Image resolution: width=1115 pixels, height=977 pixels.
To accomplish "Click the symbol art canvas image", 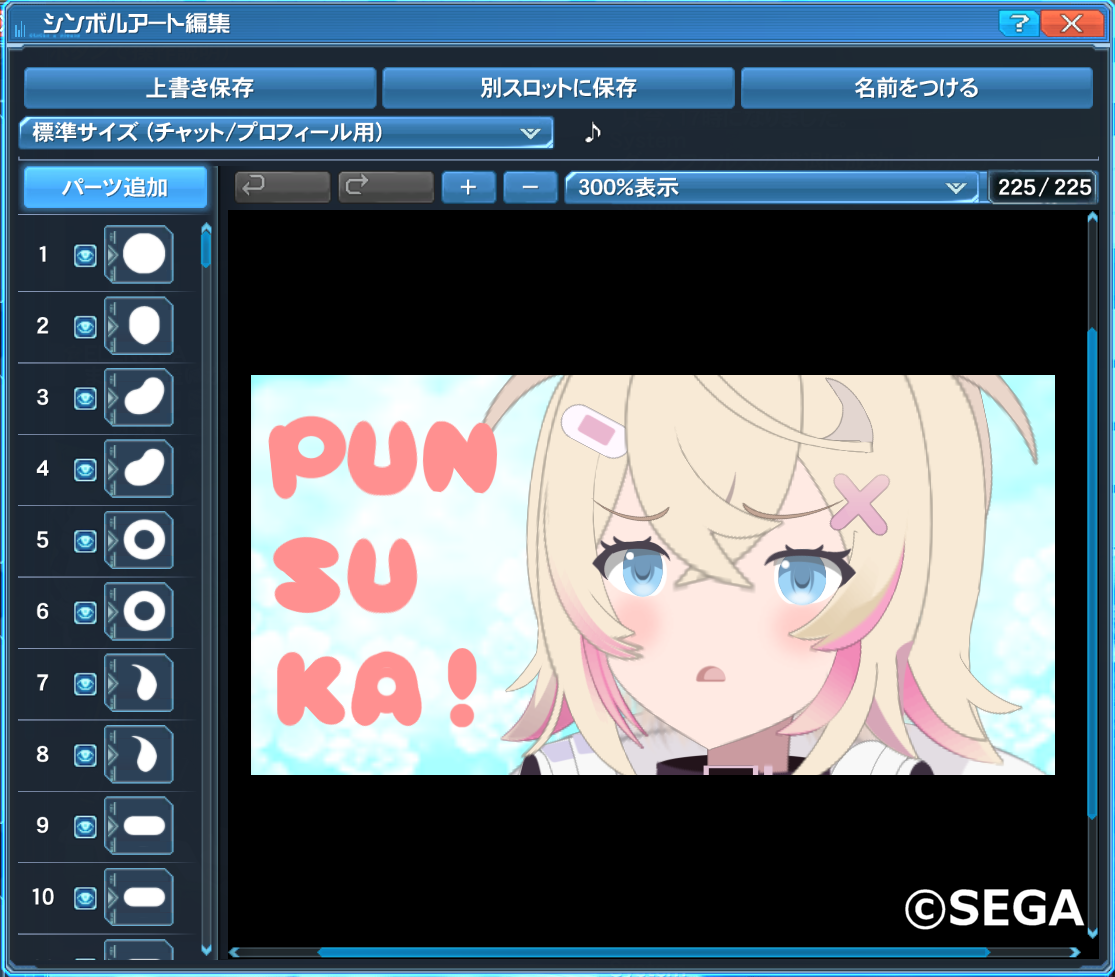I will tap(653, 575).
